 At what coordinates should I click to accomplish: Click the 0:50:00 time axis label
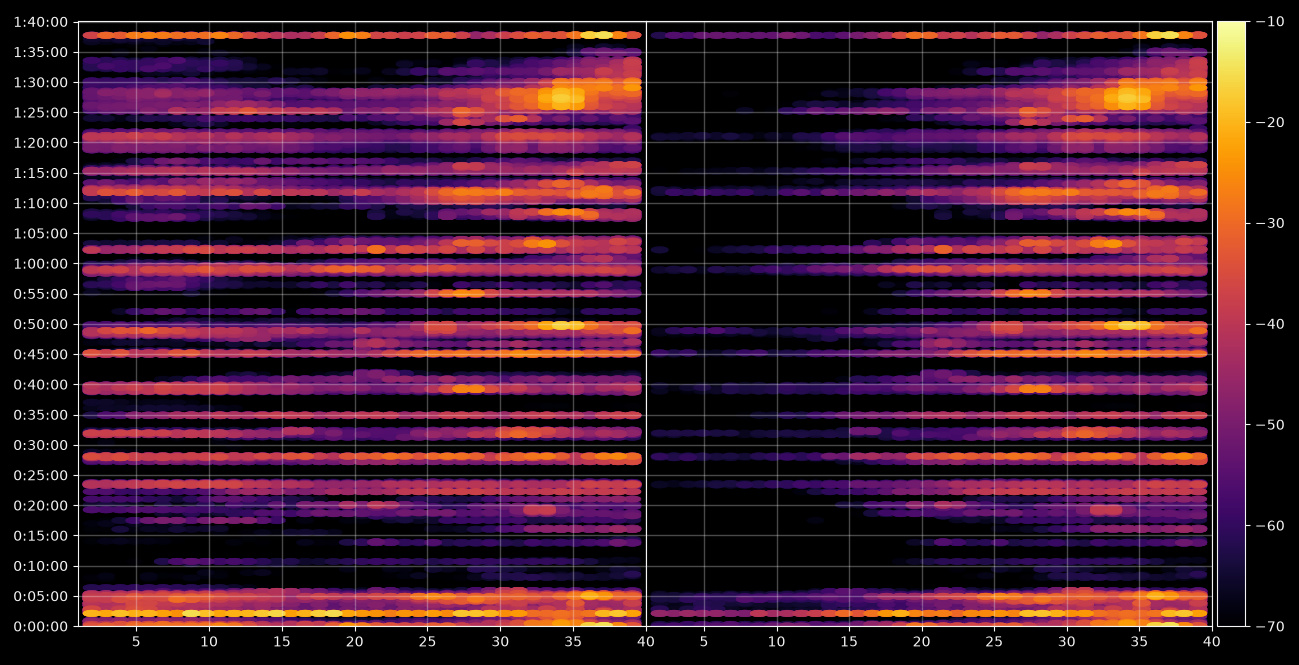(x=41, y=324)
